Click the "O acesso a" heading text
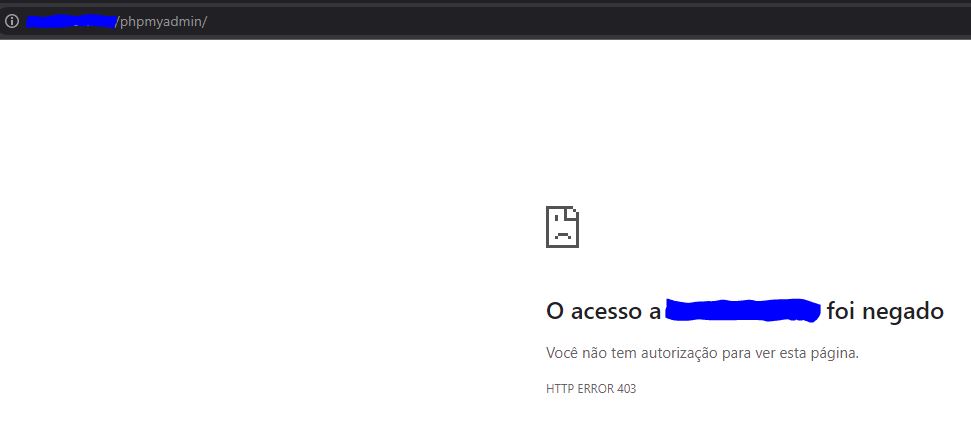 [x=604, y=311]
